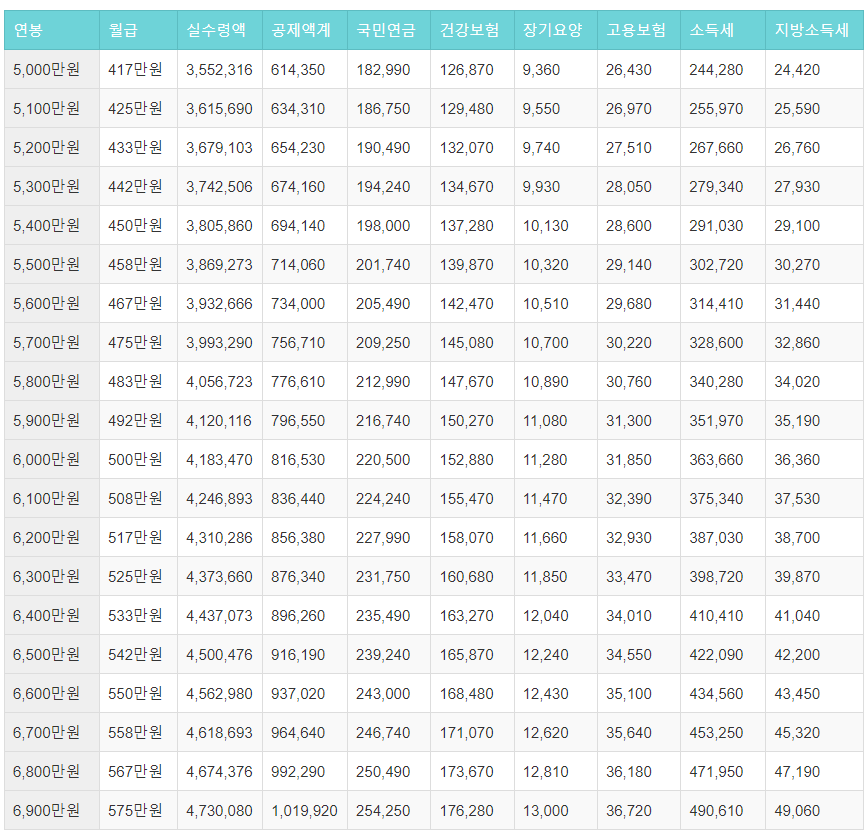Viewport: 867px width, 837px height.
Task: Click the 고용보험 column header
Action: 639,30
